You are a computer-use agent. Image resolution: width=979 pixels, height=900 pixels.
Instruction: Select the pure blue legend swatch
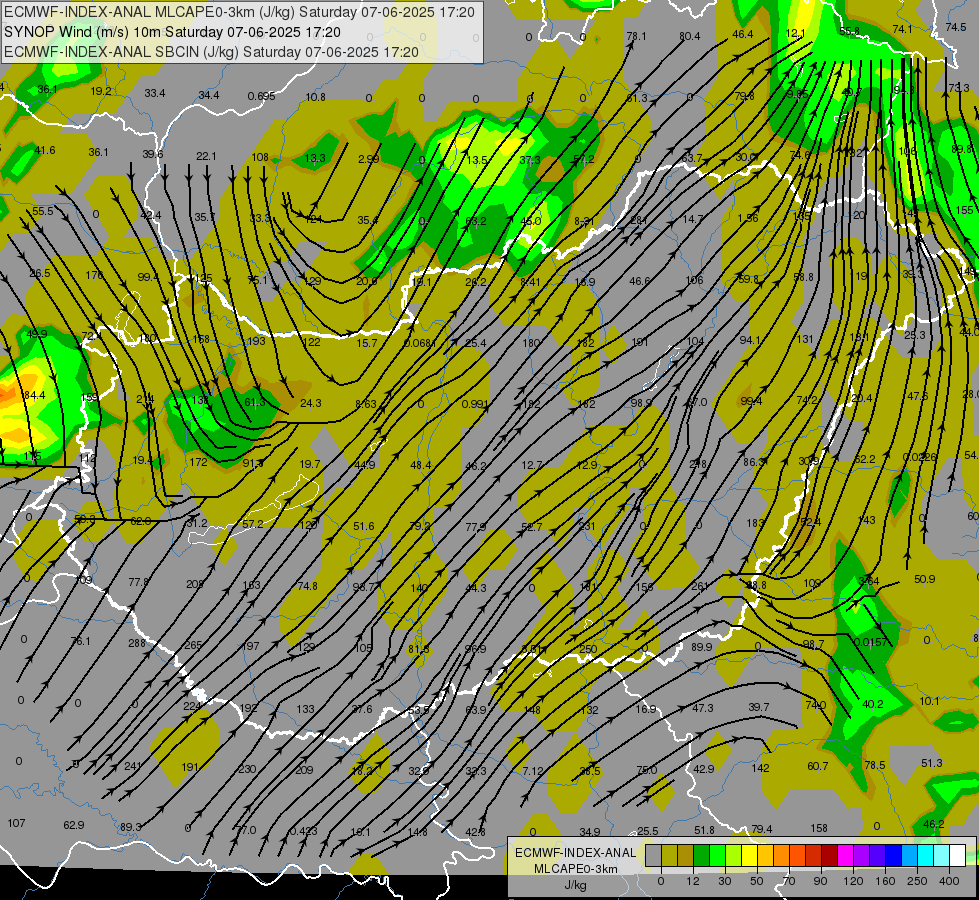click(x=893, y=855)
